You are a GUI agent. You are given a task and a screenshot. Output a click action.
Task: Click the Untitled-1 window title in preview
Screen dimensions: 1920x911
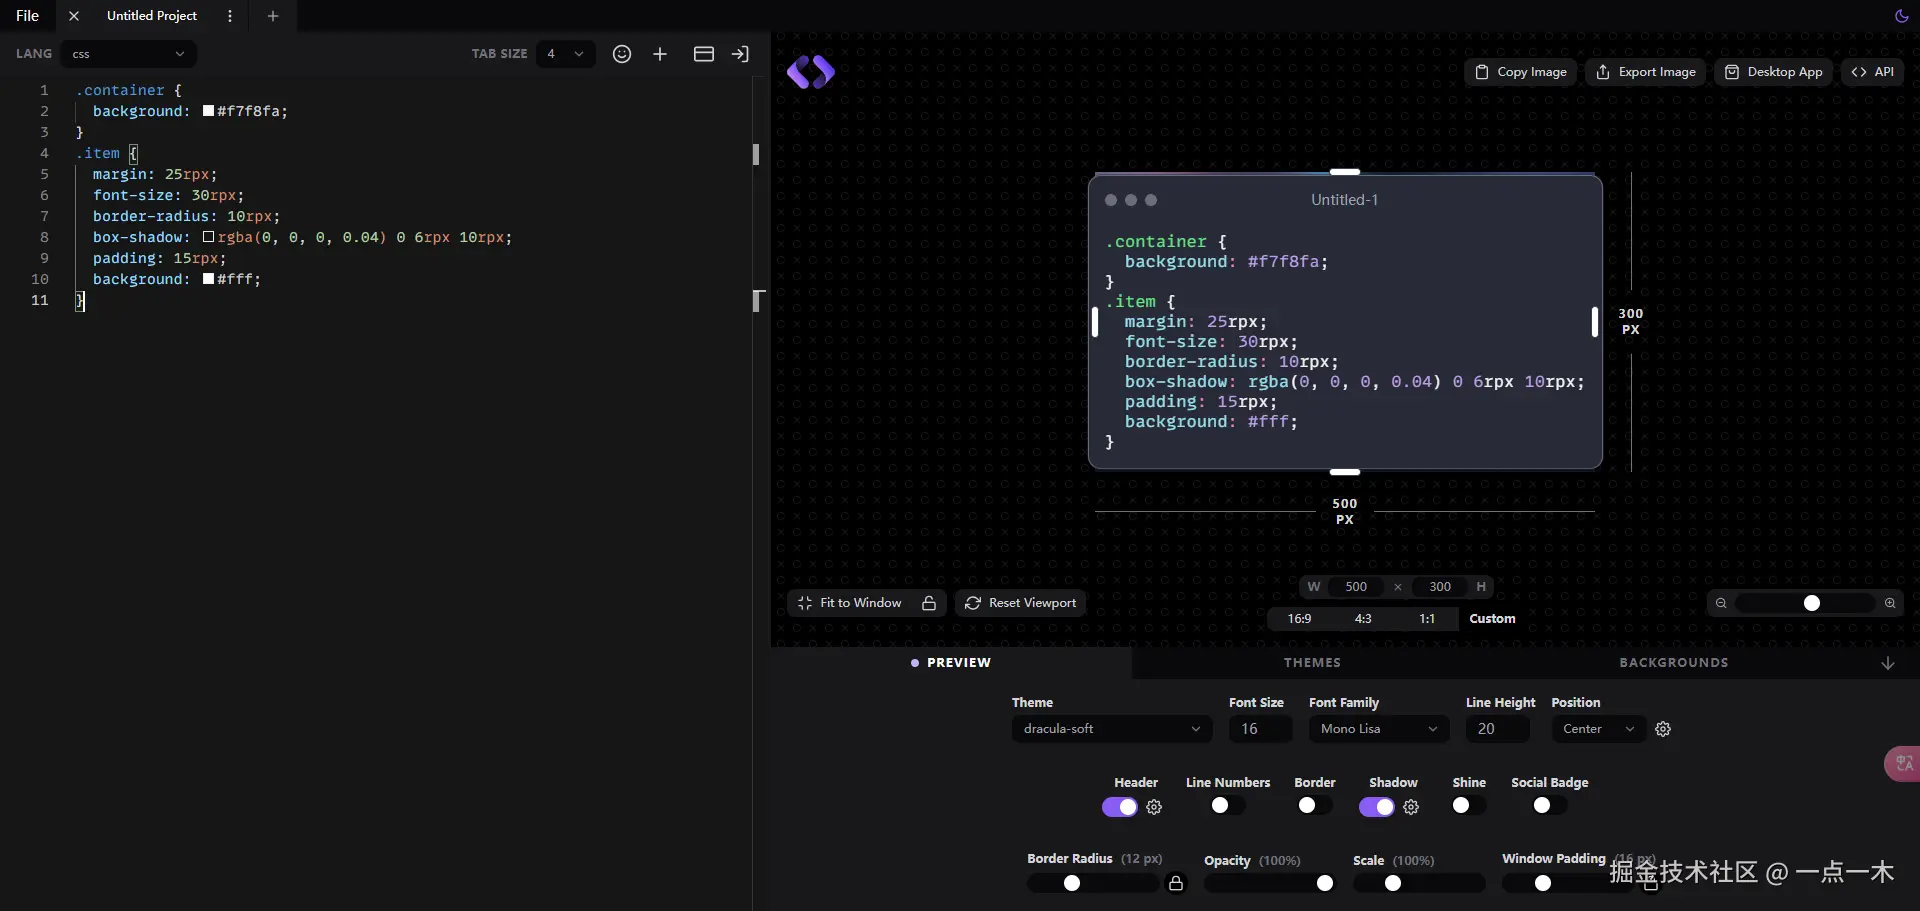click(x=1344, y=200)
